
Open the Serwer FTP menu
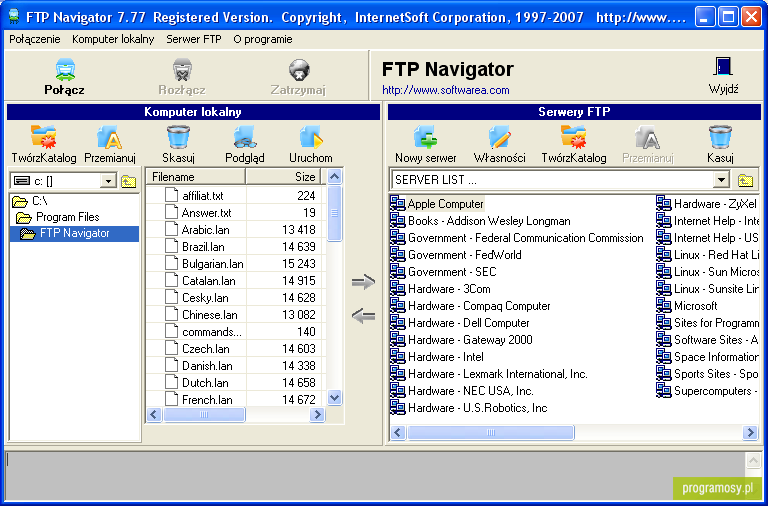coord(194,39)
